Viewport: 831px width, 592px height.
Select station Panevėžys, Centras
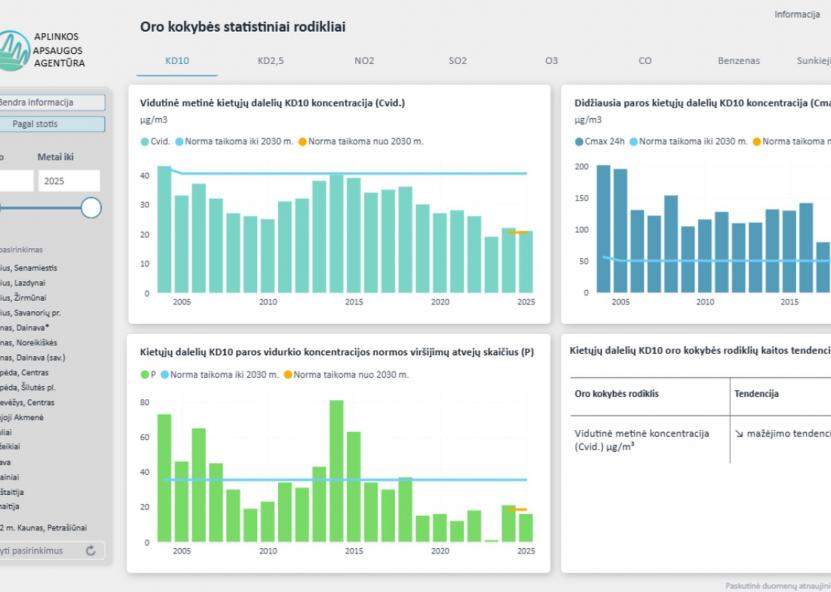[27, 402]
